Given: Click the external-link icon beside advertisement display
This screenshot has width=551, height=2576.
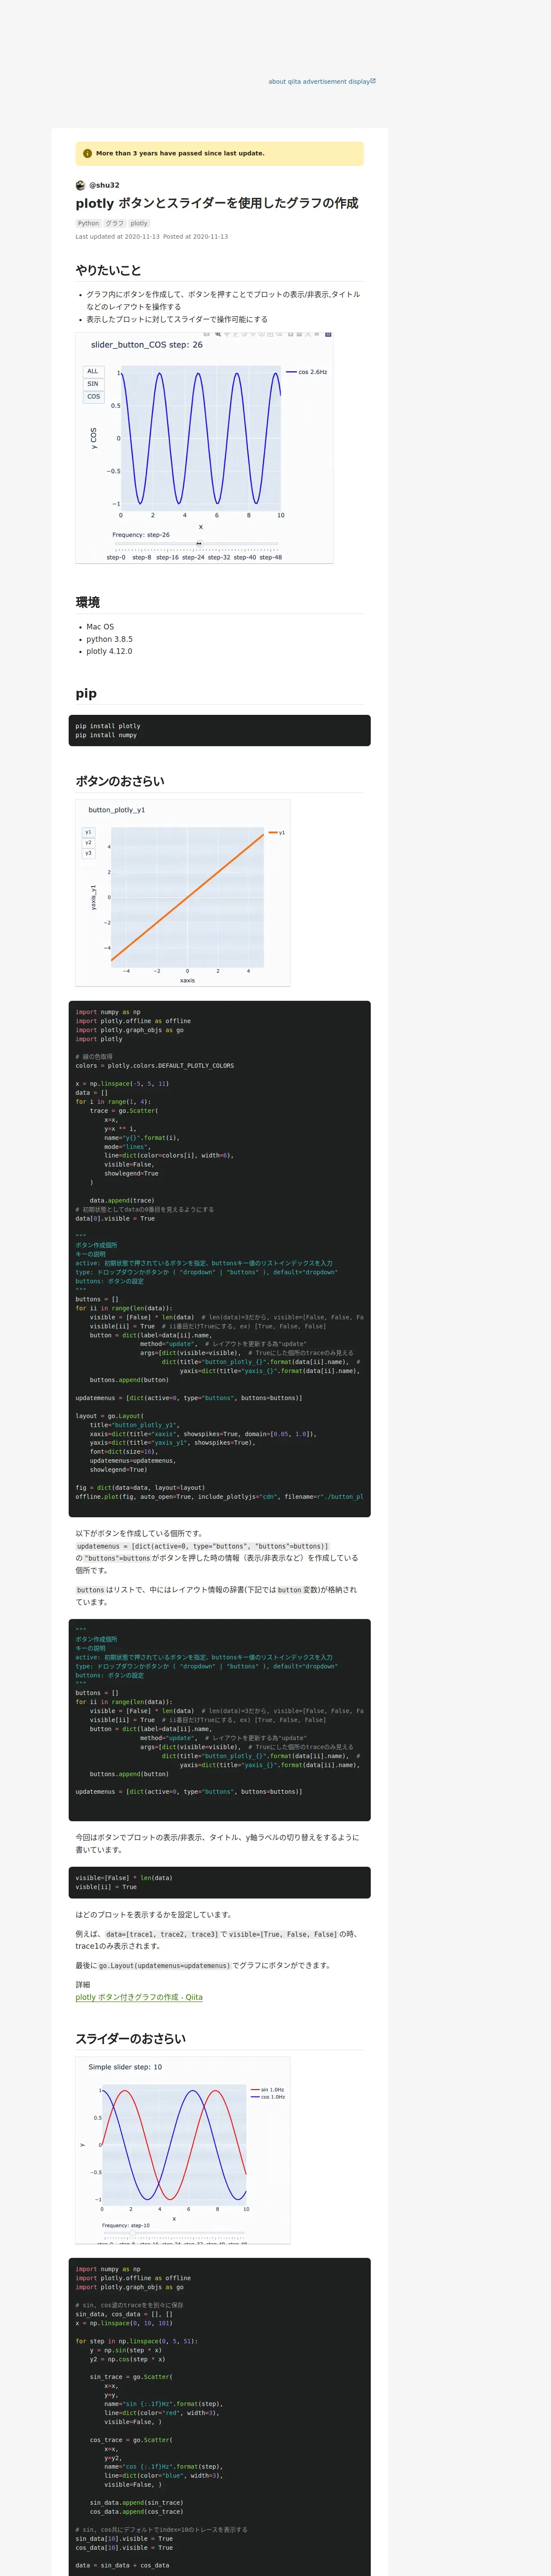Looking at the screenshot, I should 373,81.
